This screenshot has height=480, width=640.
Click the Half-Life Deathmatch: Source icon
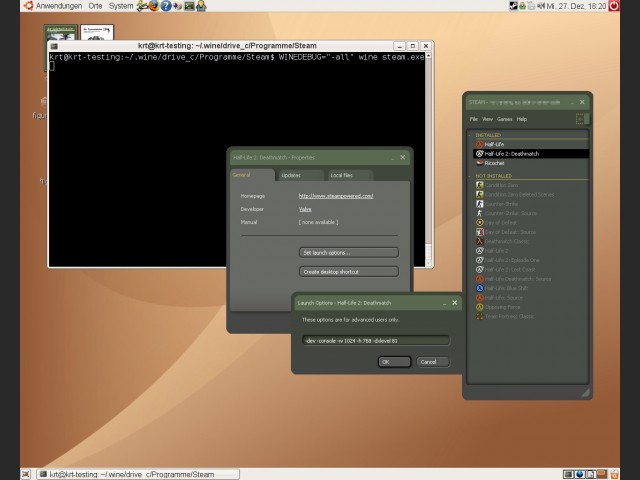(x=480, y=279)
